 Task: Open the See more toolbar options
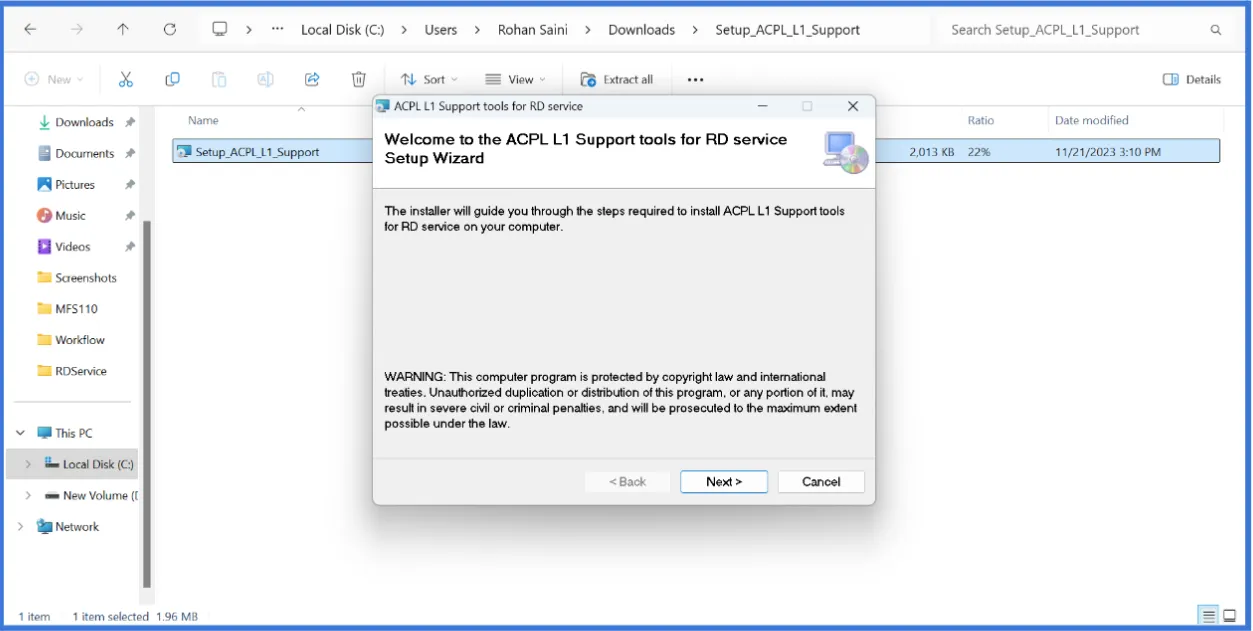coord(696,79)
